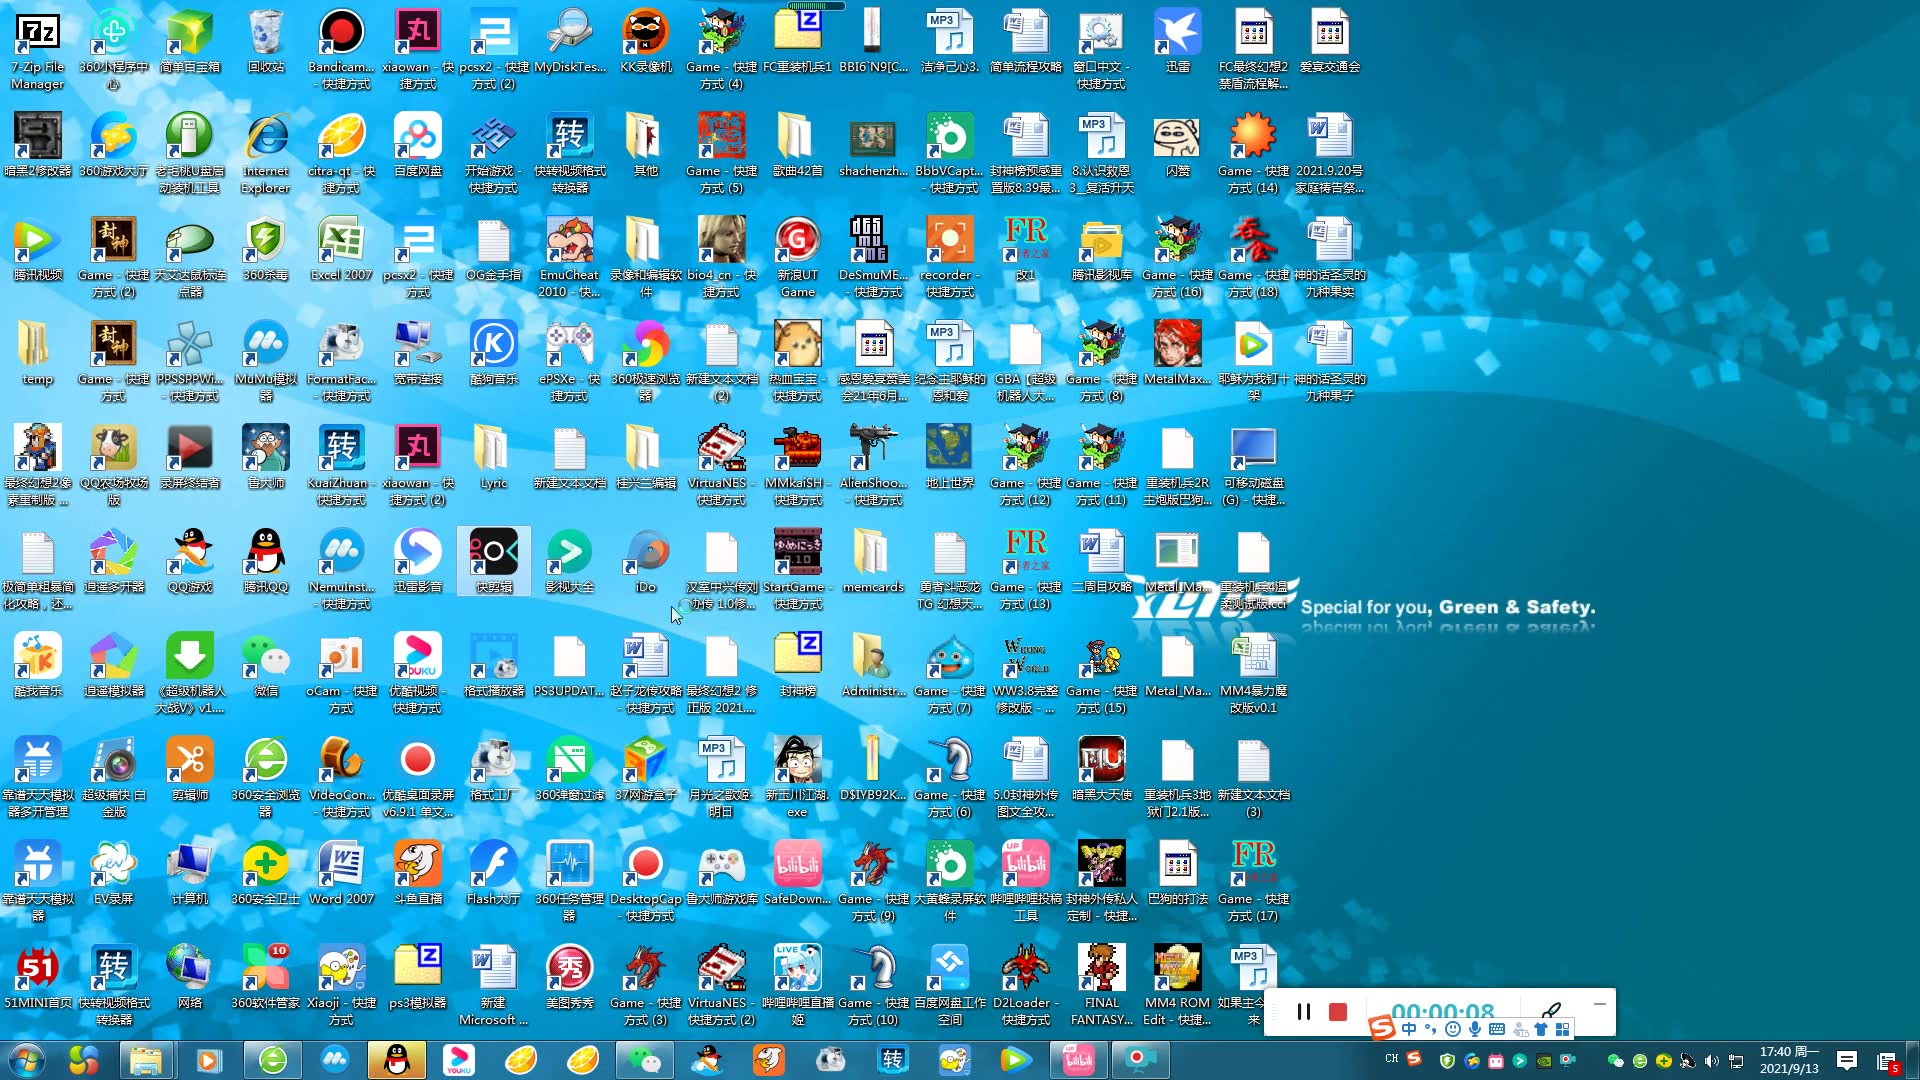Open the Lyric folder on the desktop

tap(494, 457)
